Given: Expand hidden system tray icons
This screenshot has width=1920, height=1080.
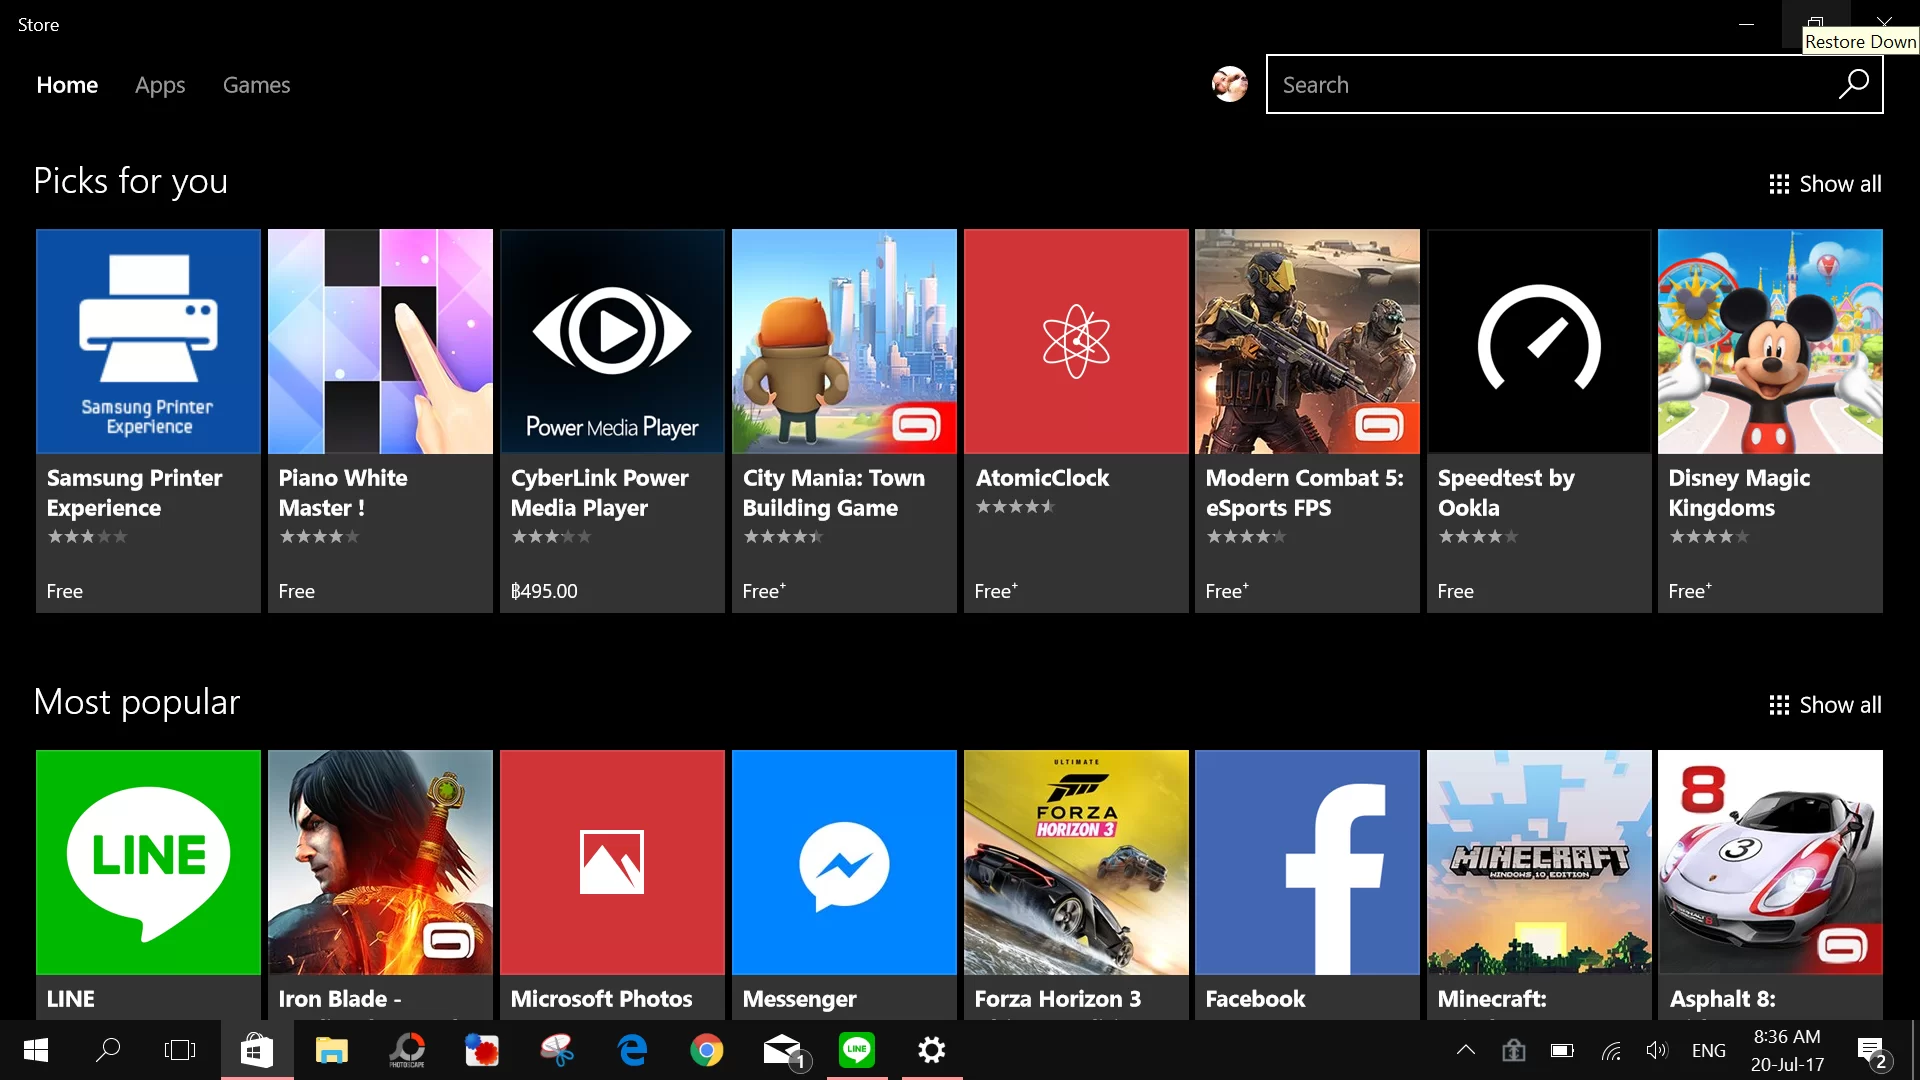Looking at the screenshot, I should pos(1466,1050).
